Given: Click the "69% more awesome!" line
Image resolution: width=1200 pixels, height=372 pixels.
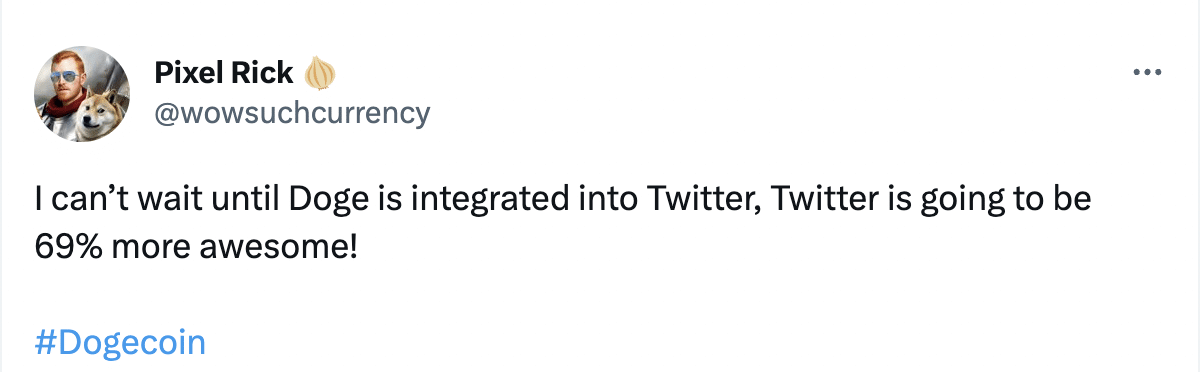Looking at the screenshot, I should [x=195, y=244].
